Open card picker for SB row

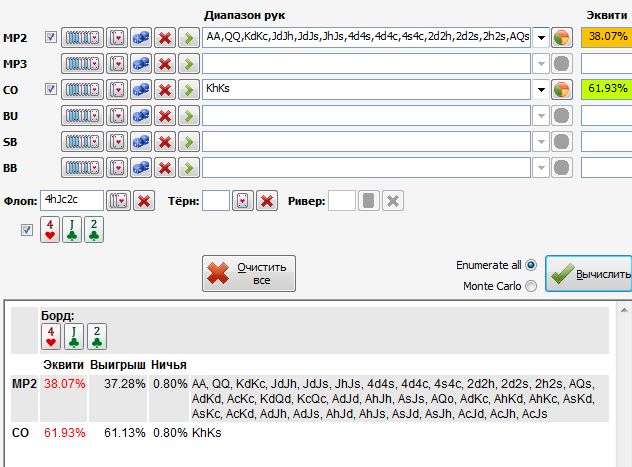tap(117, 142)
